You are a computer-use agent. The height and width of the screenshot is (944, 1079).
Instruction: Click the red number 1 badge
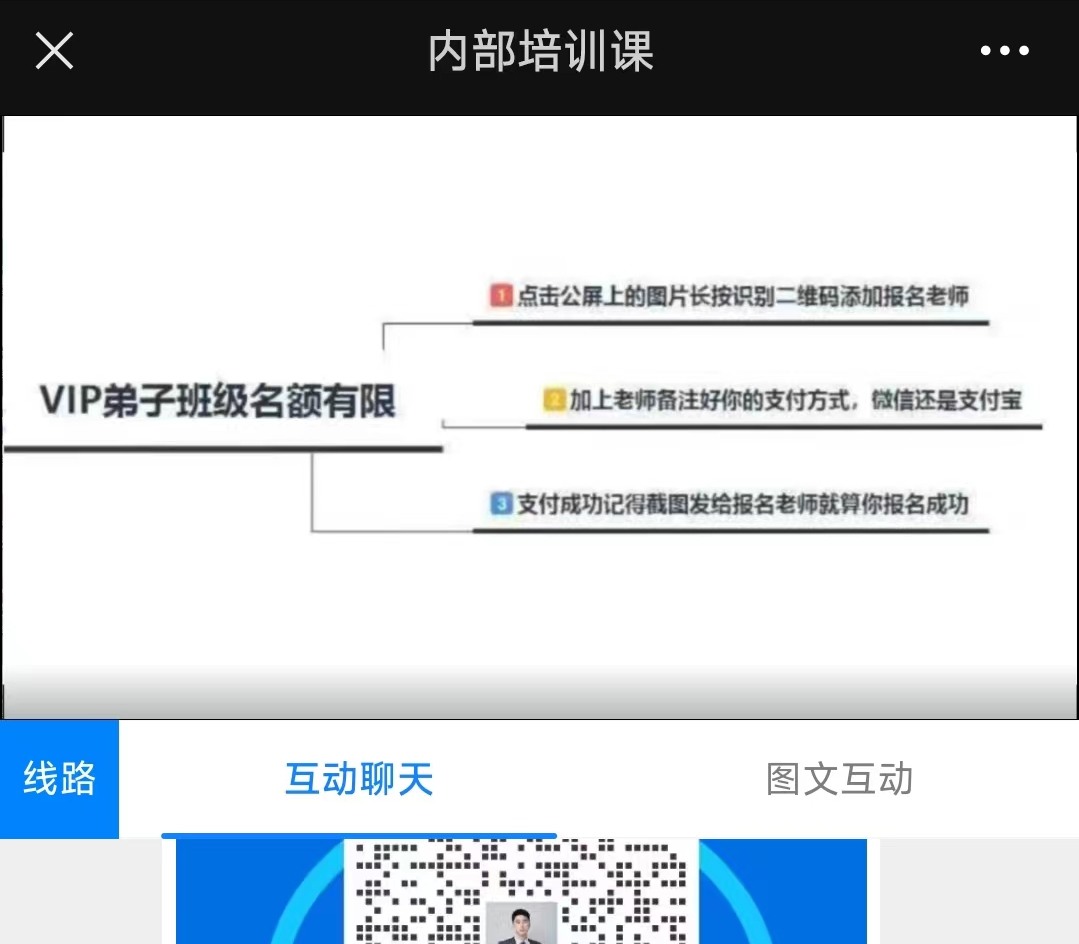pos(500,296)
